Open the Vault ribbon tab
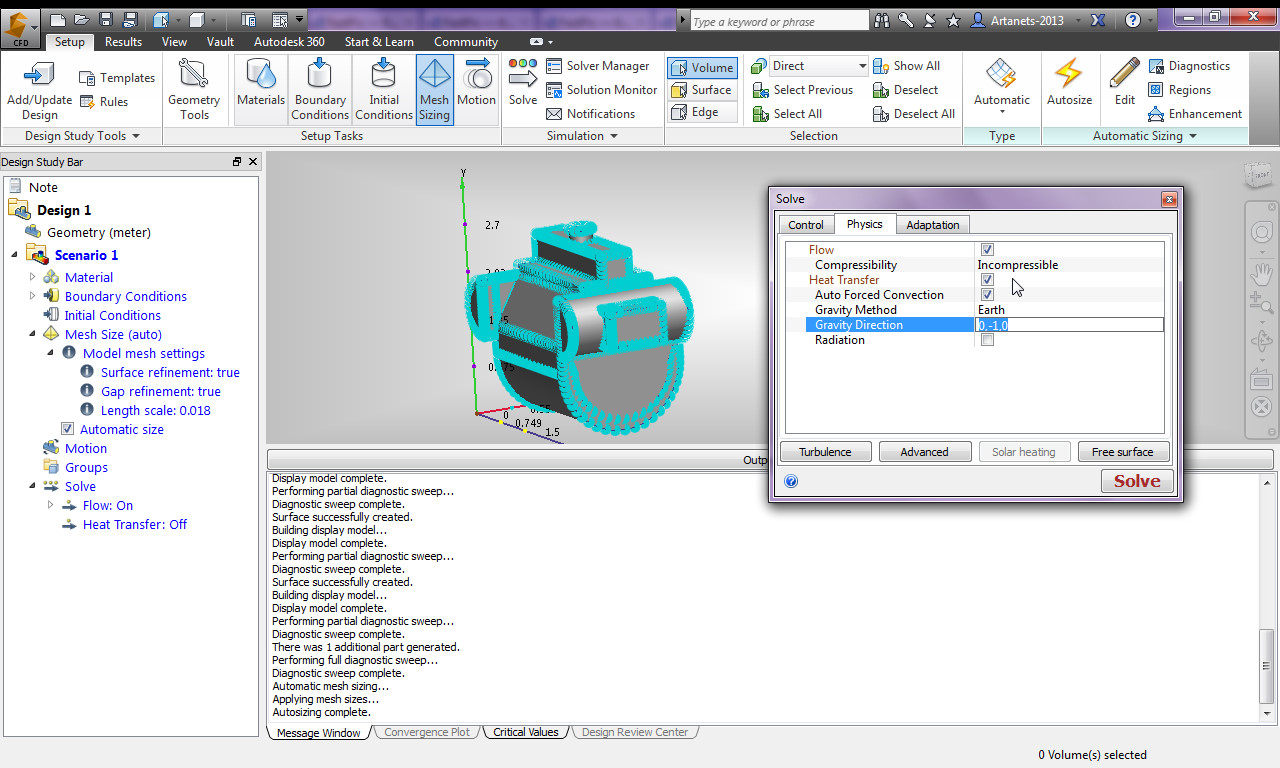Screen dimensions: 1280x768 (220, 42)
